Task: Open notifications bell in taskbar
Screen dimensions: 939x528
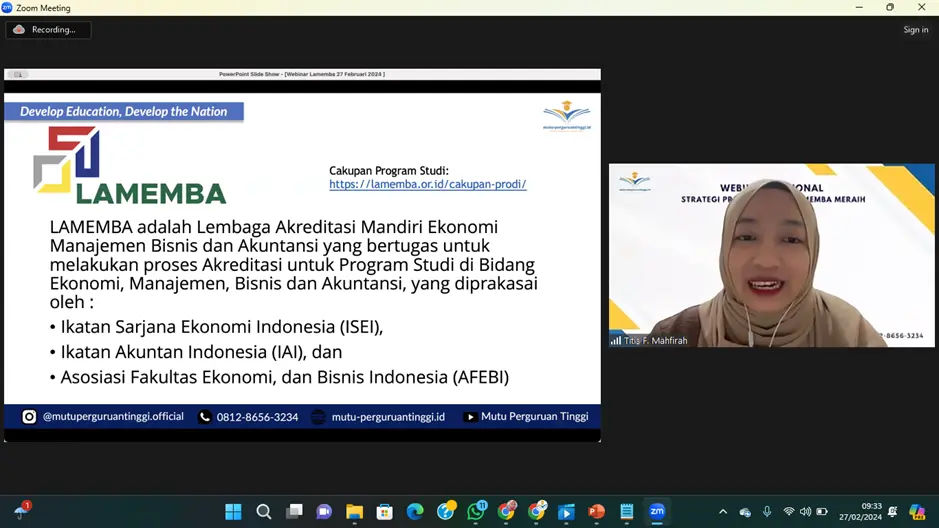Action: tap(893, 512)
